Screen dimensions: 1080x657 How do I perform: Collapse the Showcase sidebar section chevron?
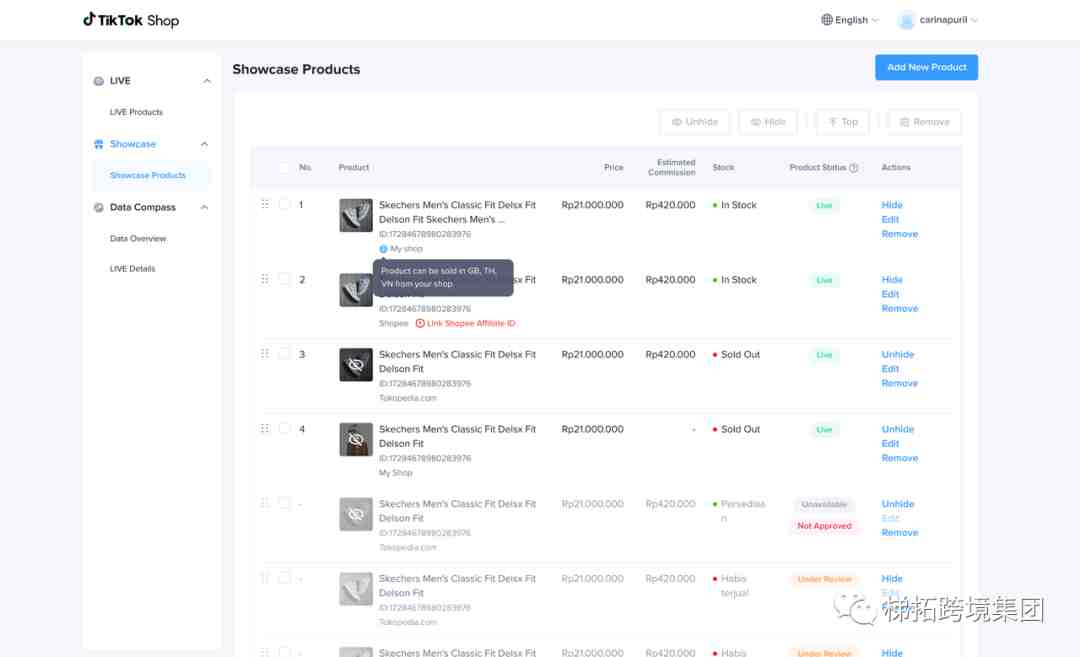204,144
